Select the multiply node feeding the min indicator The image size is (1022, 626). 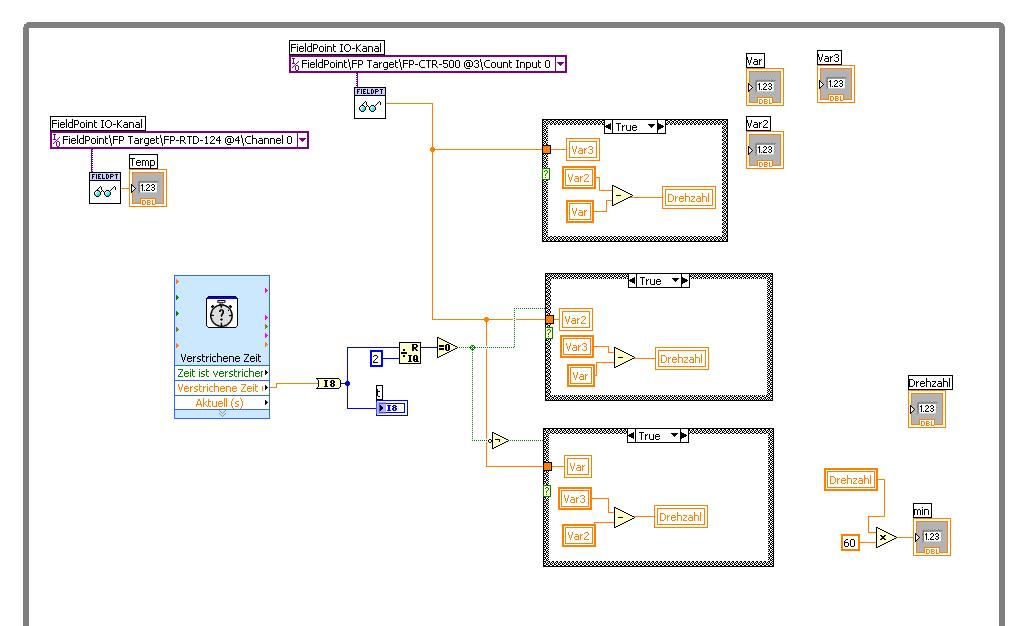coord(885,537)
